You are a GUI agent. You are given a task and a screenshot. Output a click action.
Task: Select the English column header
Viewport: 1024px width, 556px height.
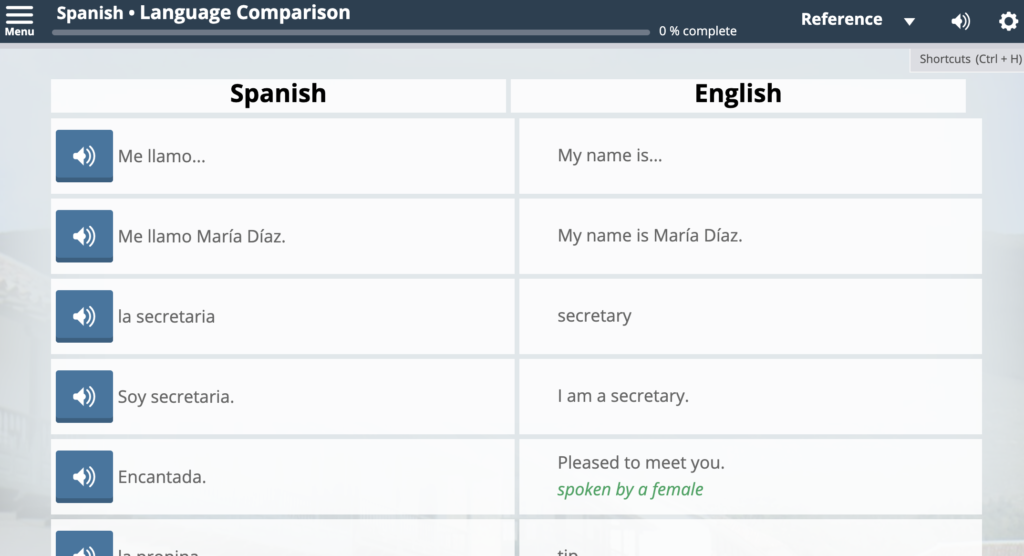point(738,94)
